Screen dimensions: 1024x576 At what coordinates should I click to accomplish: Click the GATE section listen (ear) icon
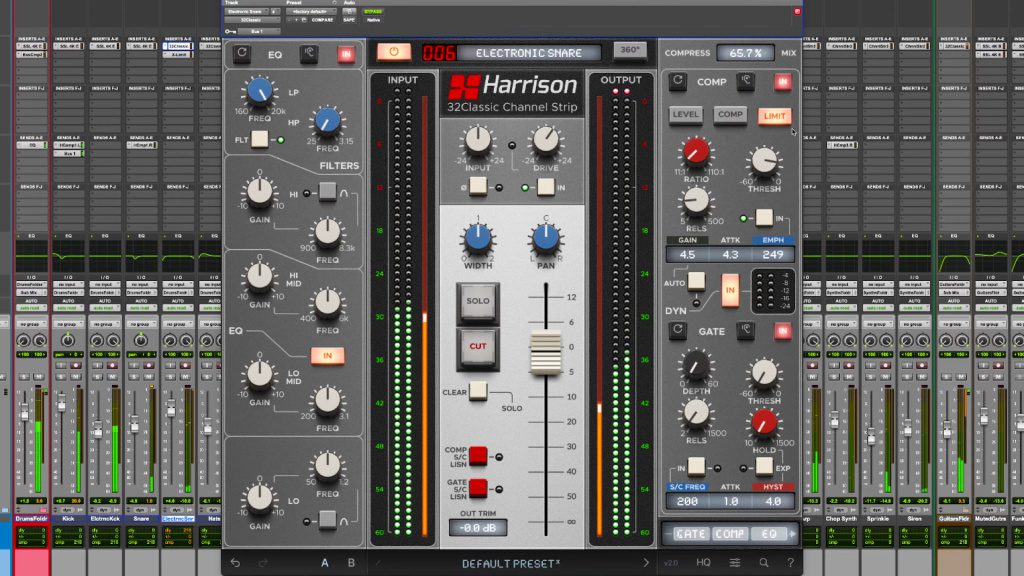click(745, 331)
